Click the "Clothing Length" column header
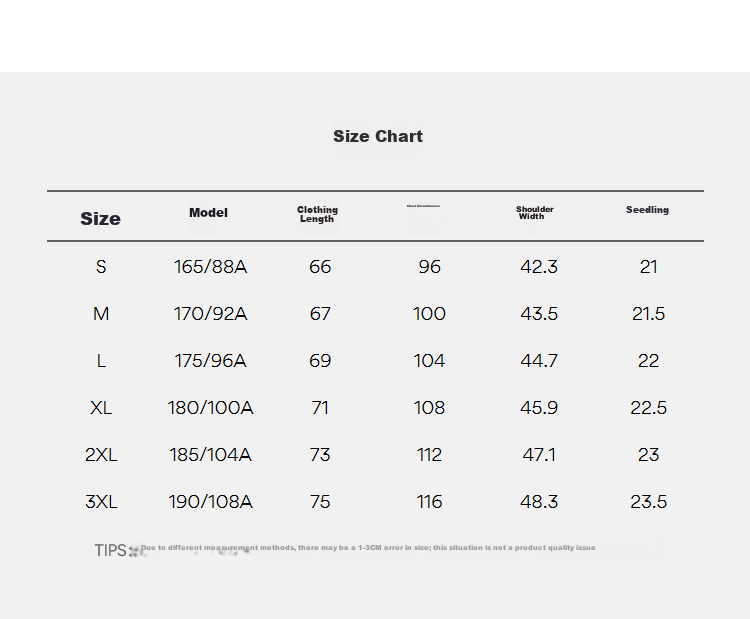 coord(317,214)
